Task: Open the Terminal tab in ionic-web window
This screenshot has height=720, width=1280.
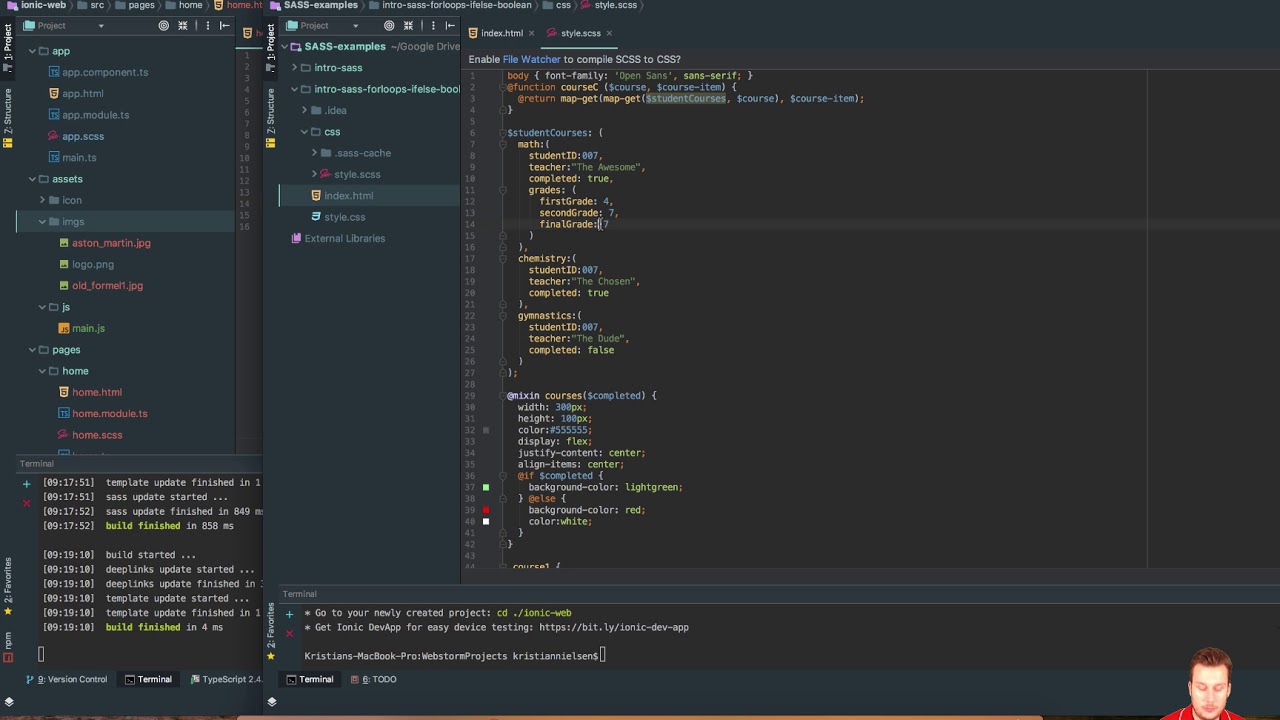Action: (x=148, y=680)
